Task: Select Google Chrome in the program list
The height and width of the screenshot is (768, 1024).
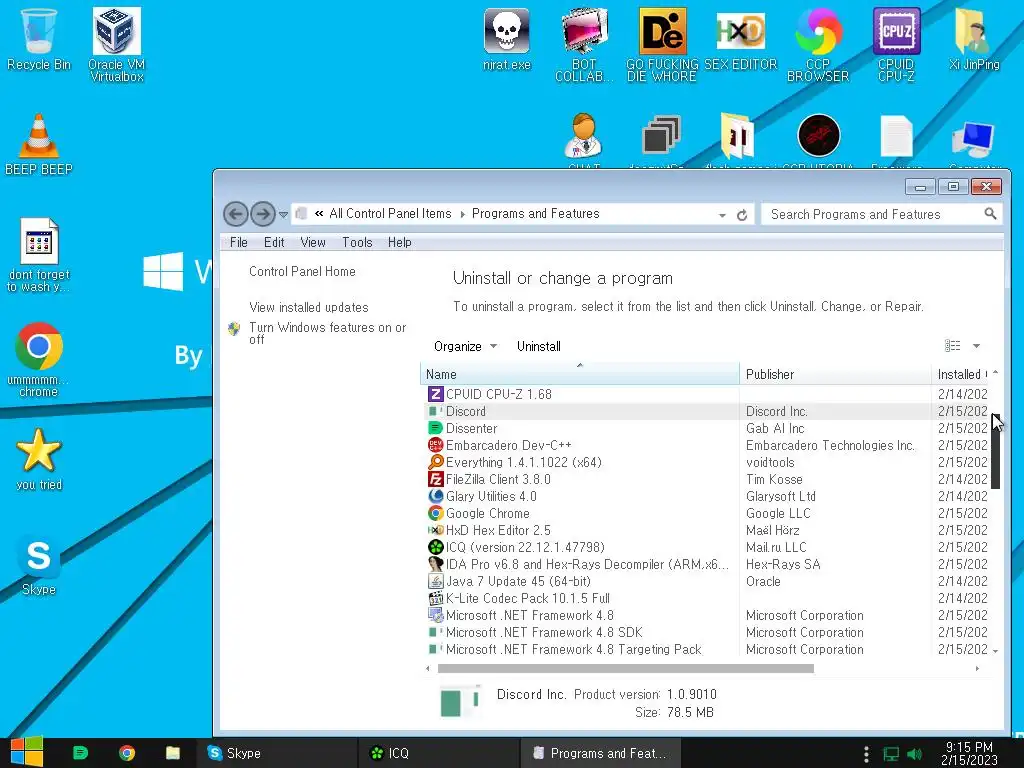Action: pos(705,513)
